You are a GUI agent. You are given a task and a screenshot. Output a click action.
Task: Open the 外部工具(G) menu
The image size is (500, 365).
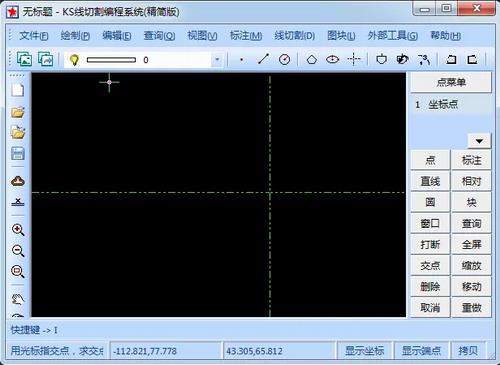pyautogui.click(x=392, y=35)
